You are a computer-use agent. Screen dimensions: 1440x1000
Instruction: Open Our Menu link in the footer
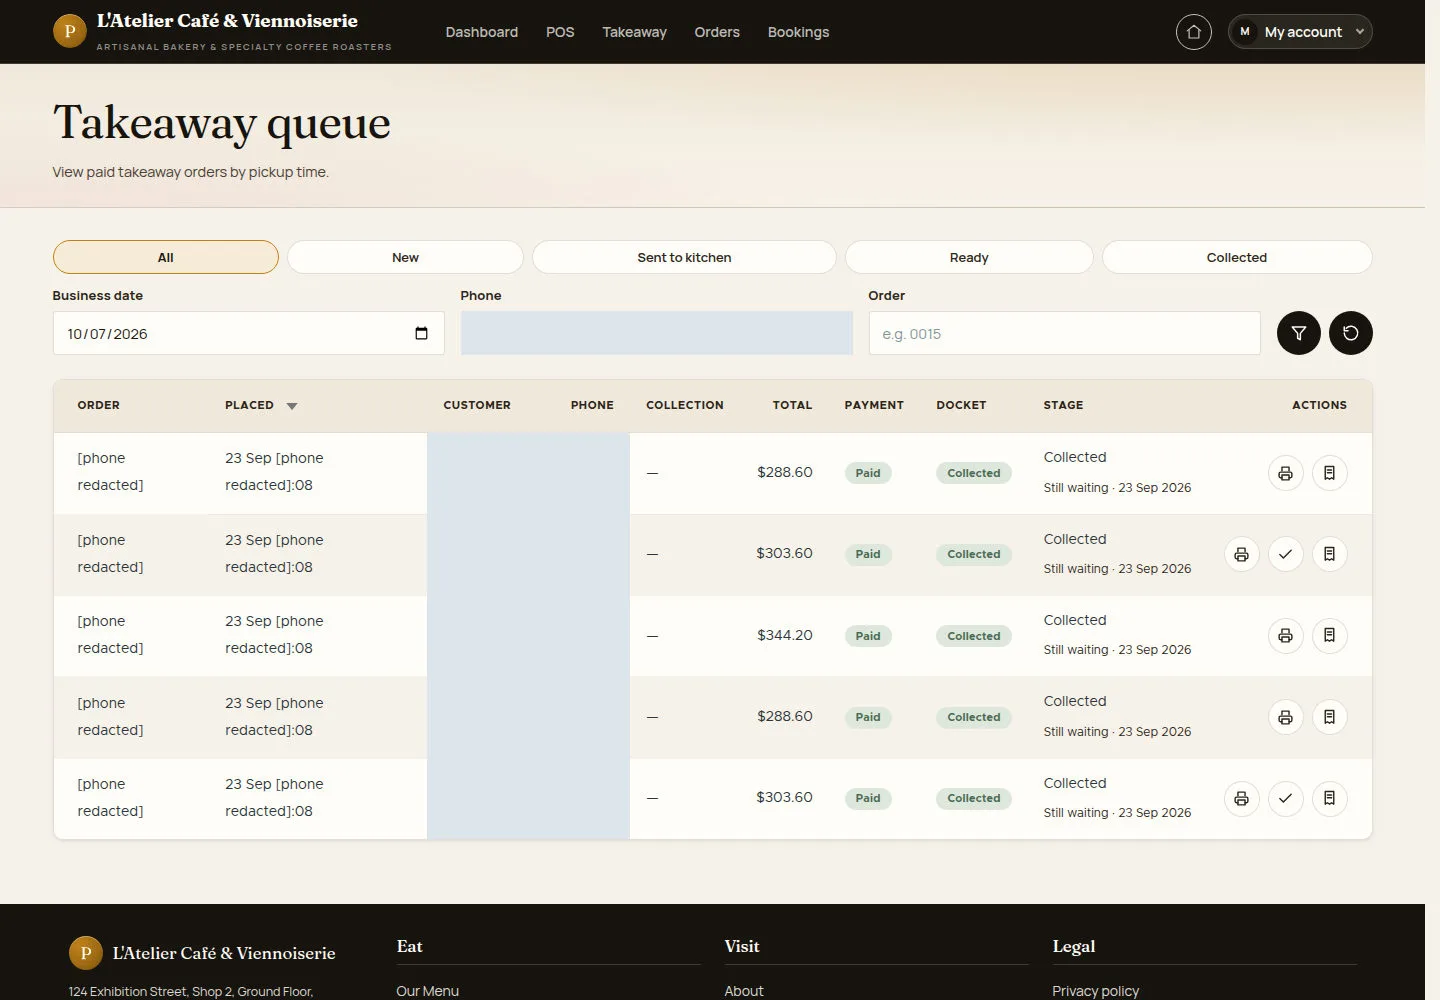click(x=427, y=991)
